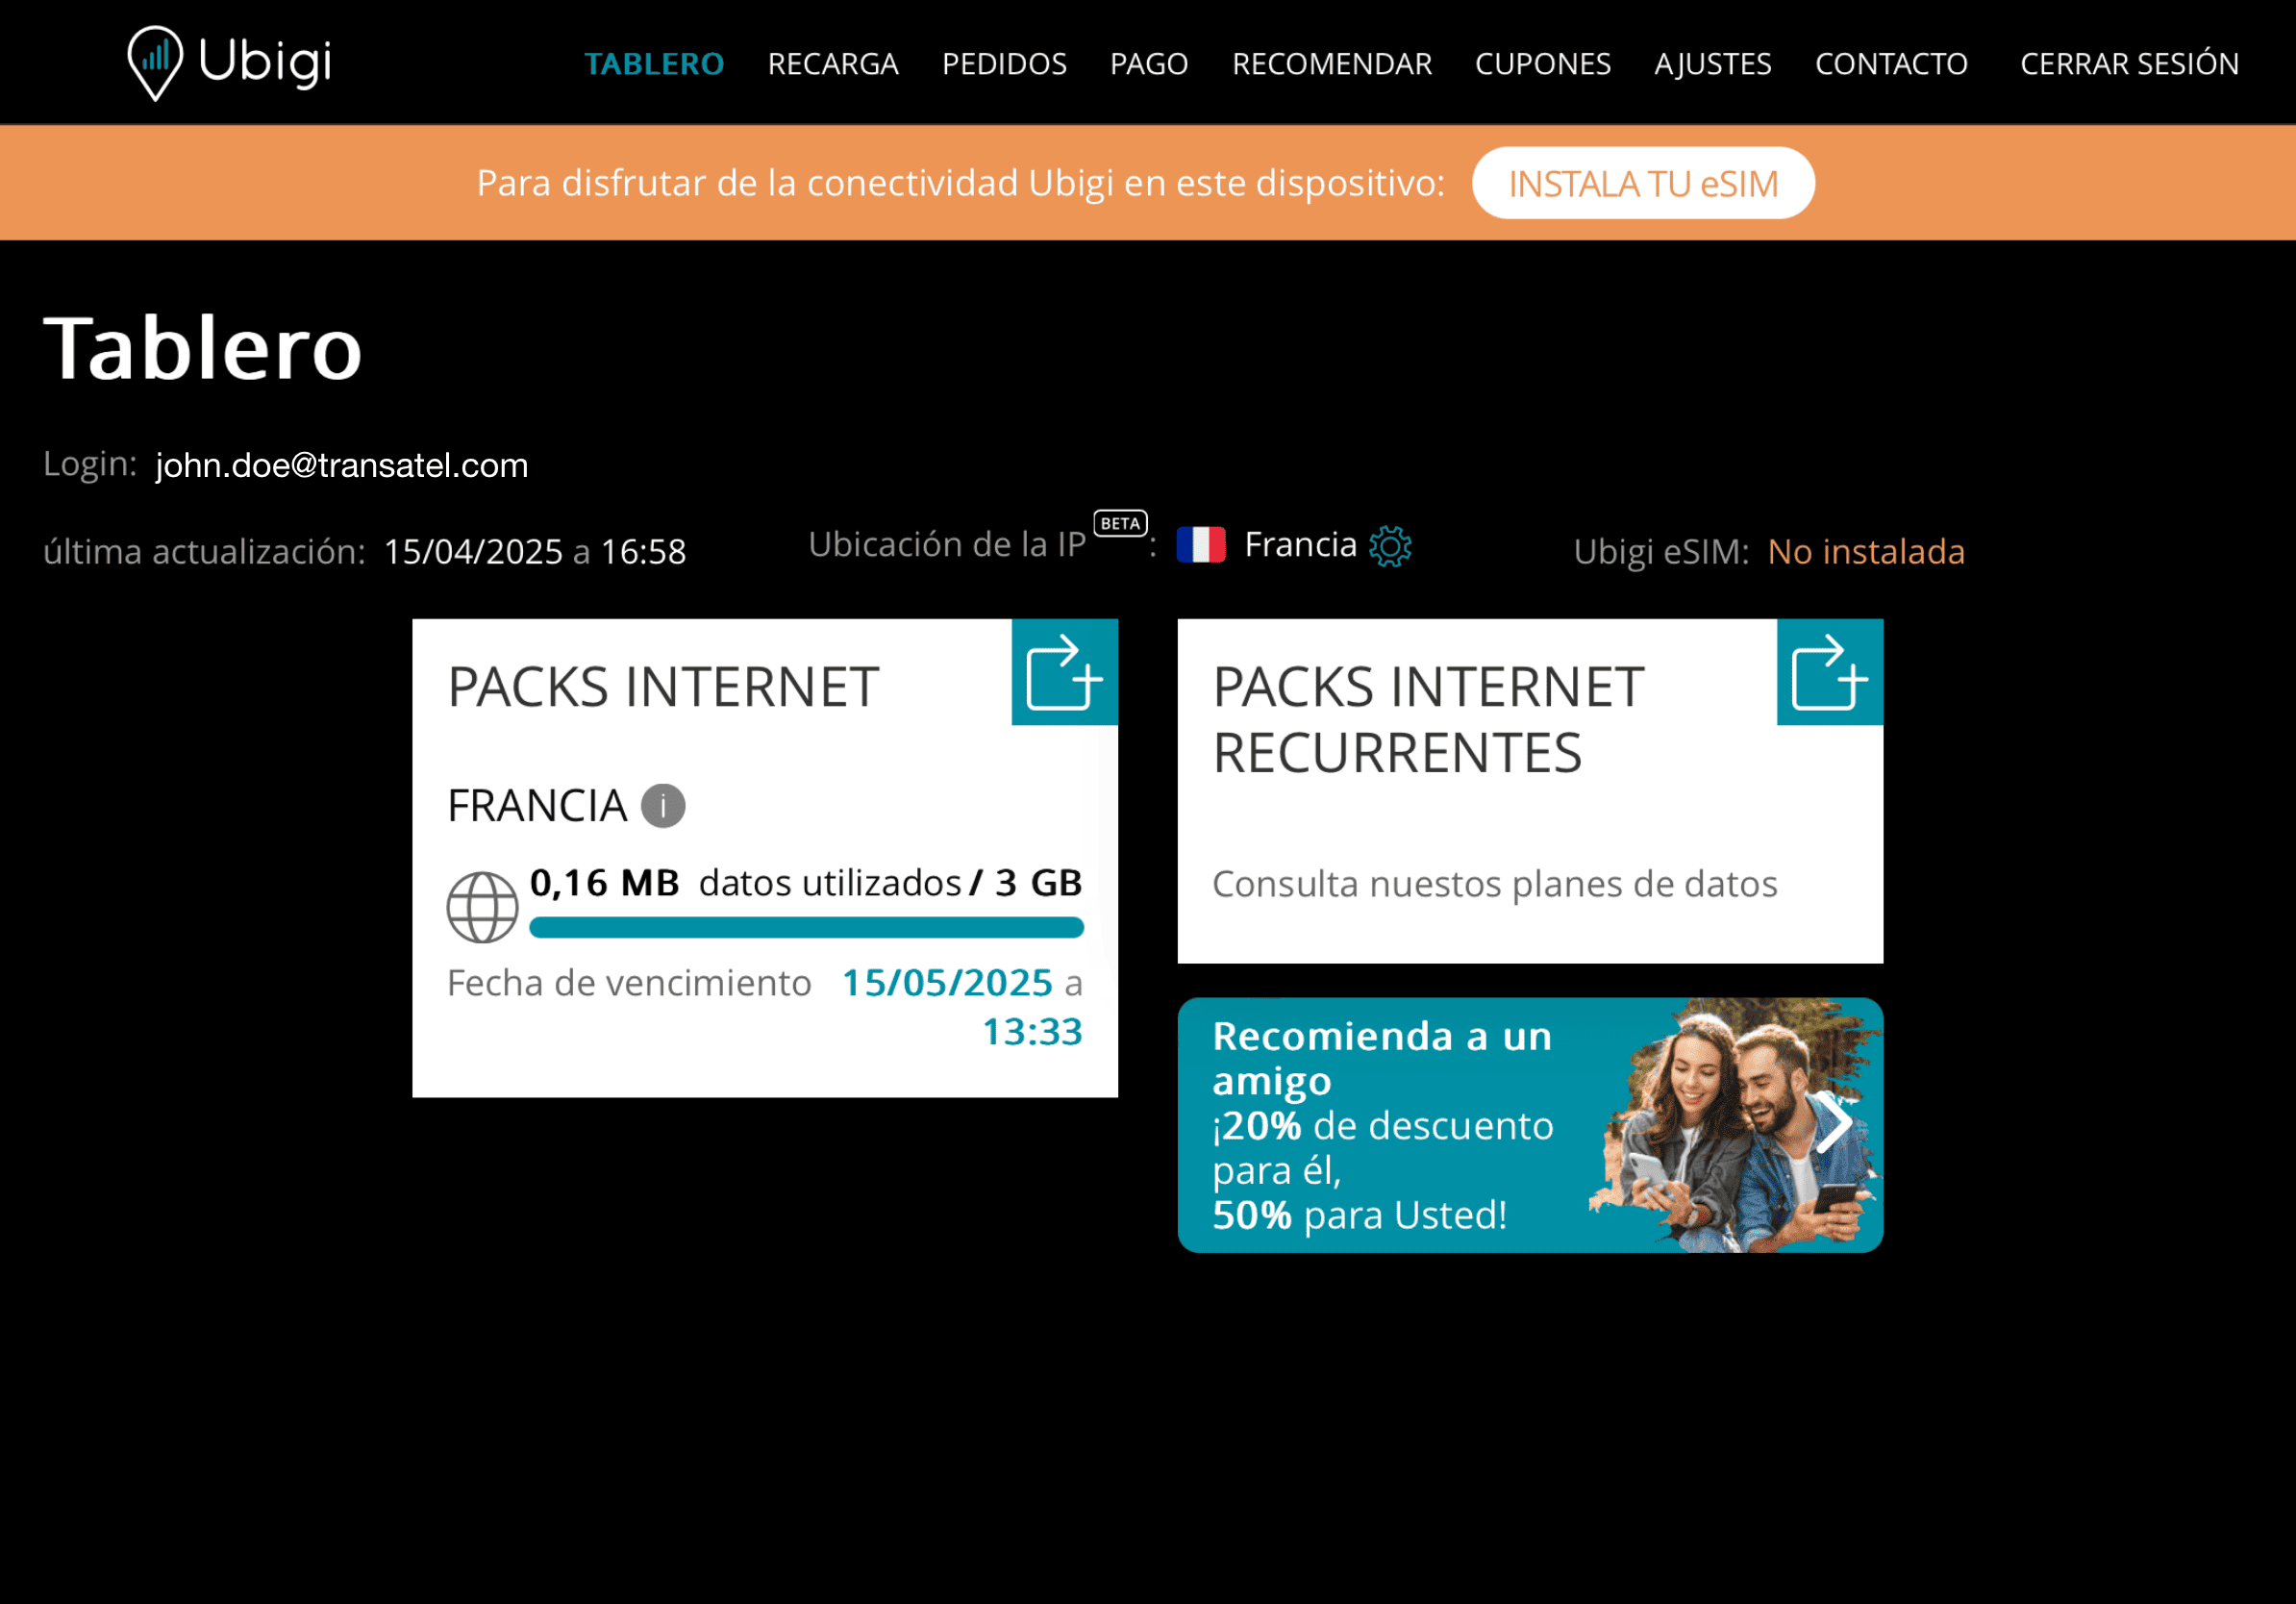Viewport: 2296px width, 1604px height.
Task: Click the PACKS INTERNET card title
Action: pyautogui.click(x=663, y=688)
